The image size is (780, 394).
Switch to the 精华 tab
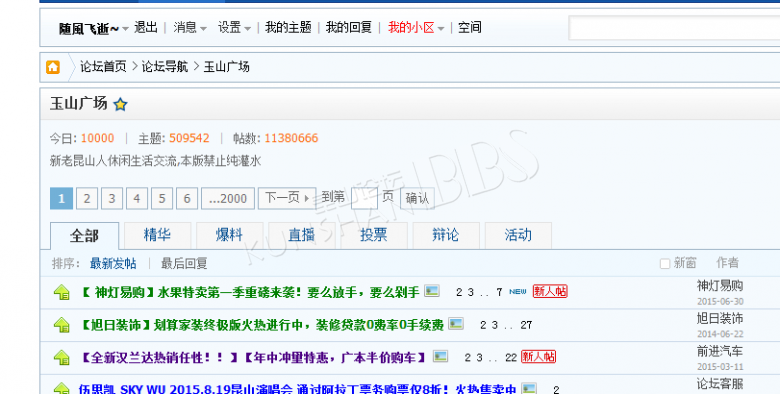157,235
